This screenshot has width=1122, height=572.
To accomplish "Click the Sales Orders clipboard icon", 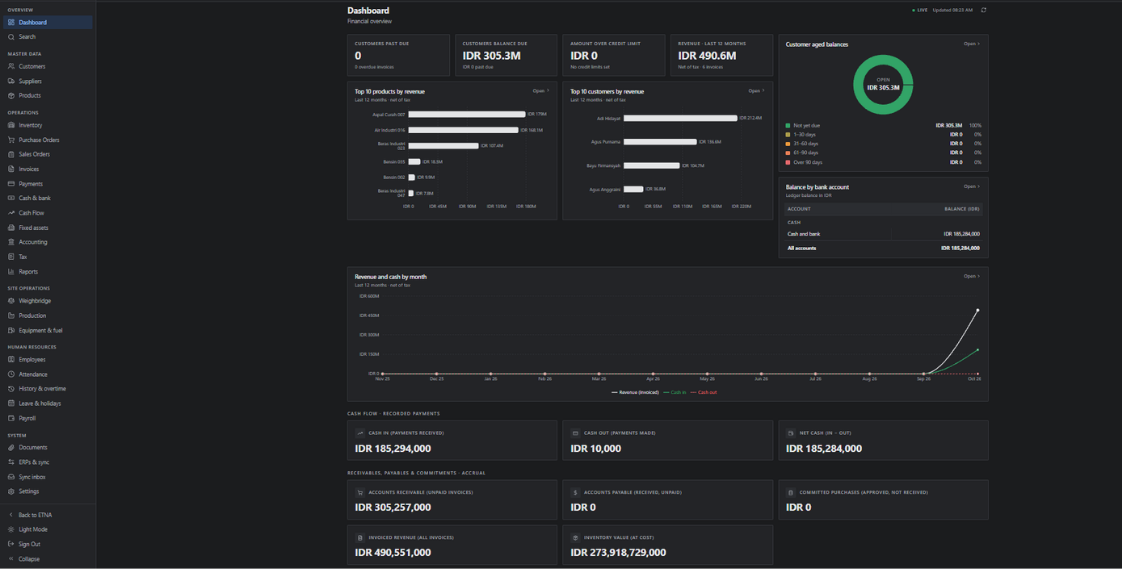I will [11, 154].
